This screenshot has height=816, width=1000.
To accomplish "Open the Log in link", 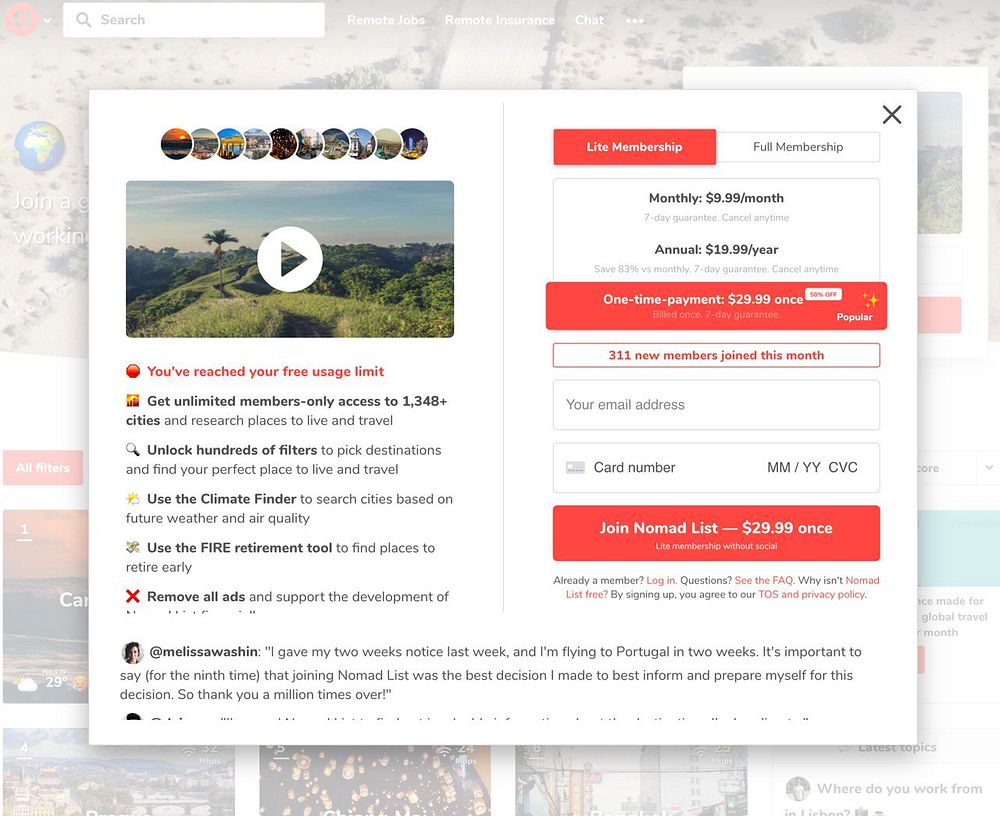I will pyautogui.click(x=661, y=581).
